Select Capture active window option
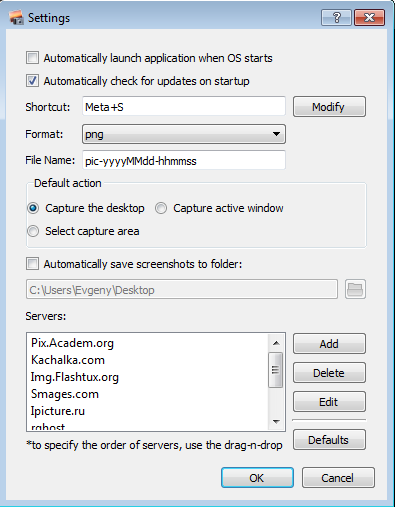Viewport: 395px width, 507px height. tap(161, 208)
